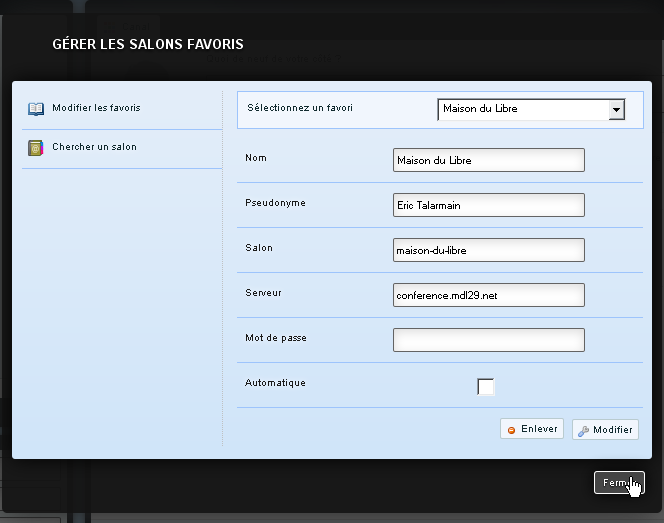Select the Salon input field

[x=488, y=250]
